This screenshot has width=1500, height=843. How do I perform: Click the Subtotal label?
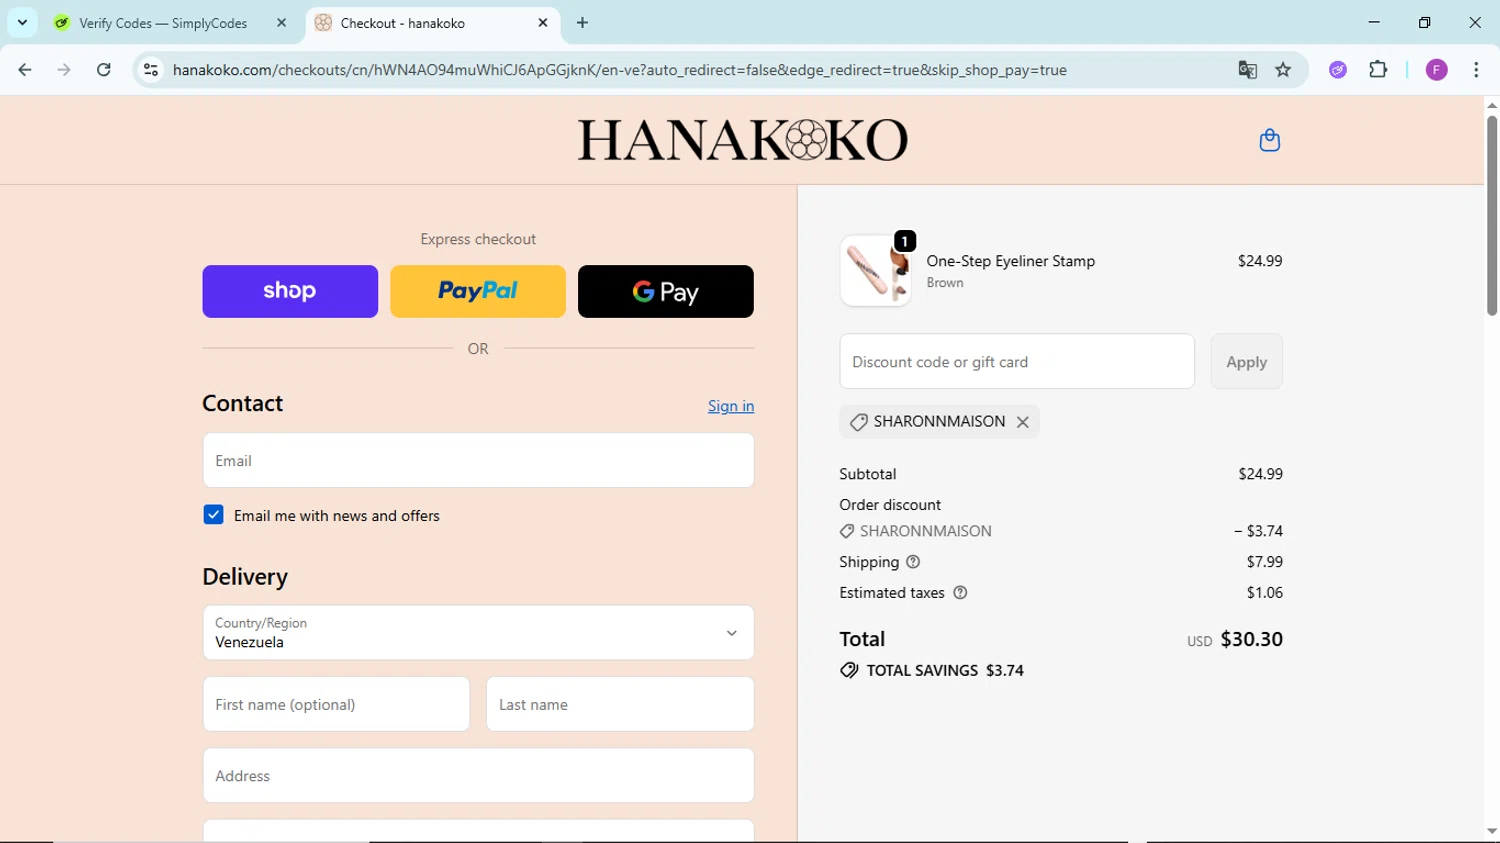coord(868,474)
